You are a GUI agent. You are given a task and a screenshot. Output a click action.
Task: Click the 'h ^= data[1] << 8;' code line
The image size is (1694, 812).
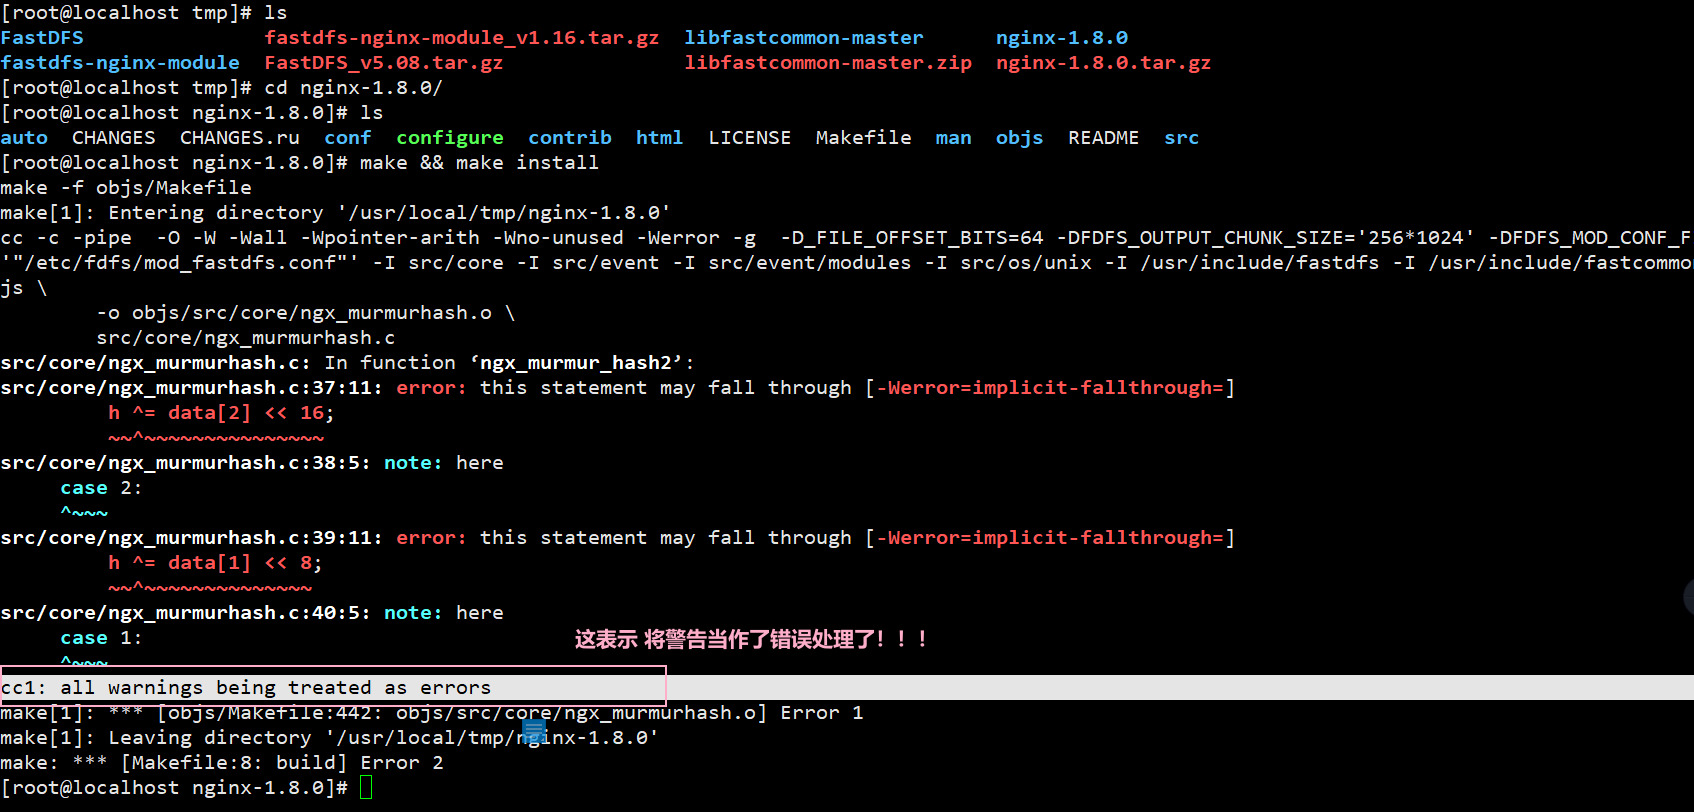coord(215,563)
